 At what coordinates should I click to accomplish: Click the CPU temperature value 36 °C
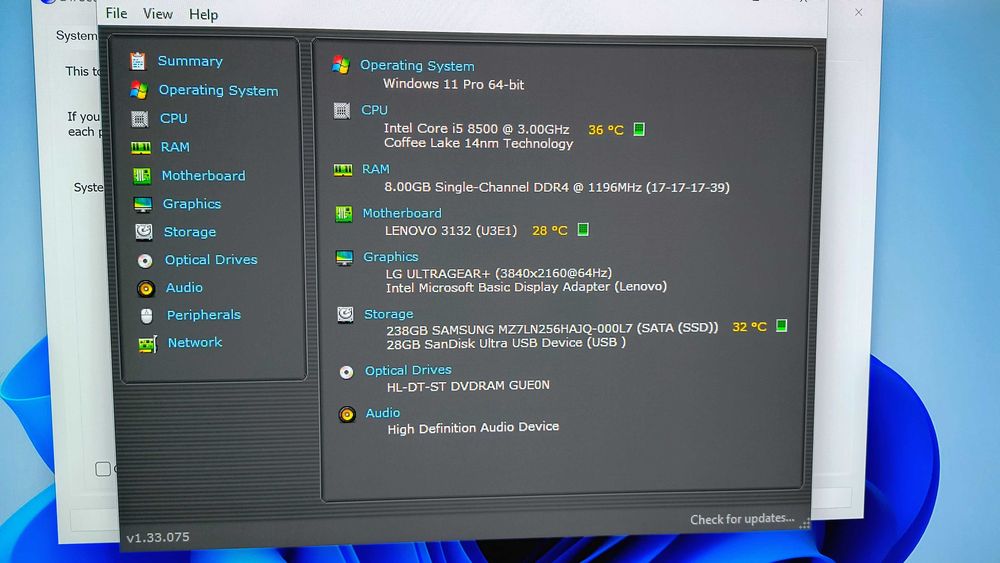(605, 130)
